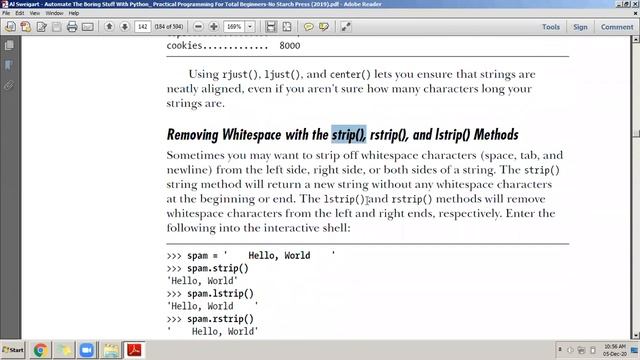This screenshot has width=640, height=360.
Task: Open the Window menu
Action: pyautogui.click(x=54, y=13)
